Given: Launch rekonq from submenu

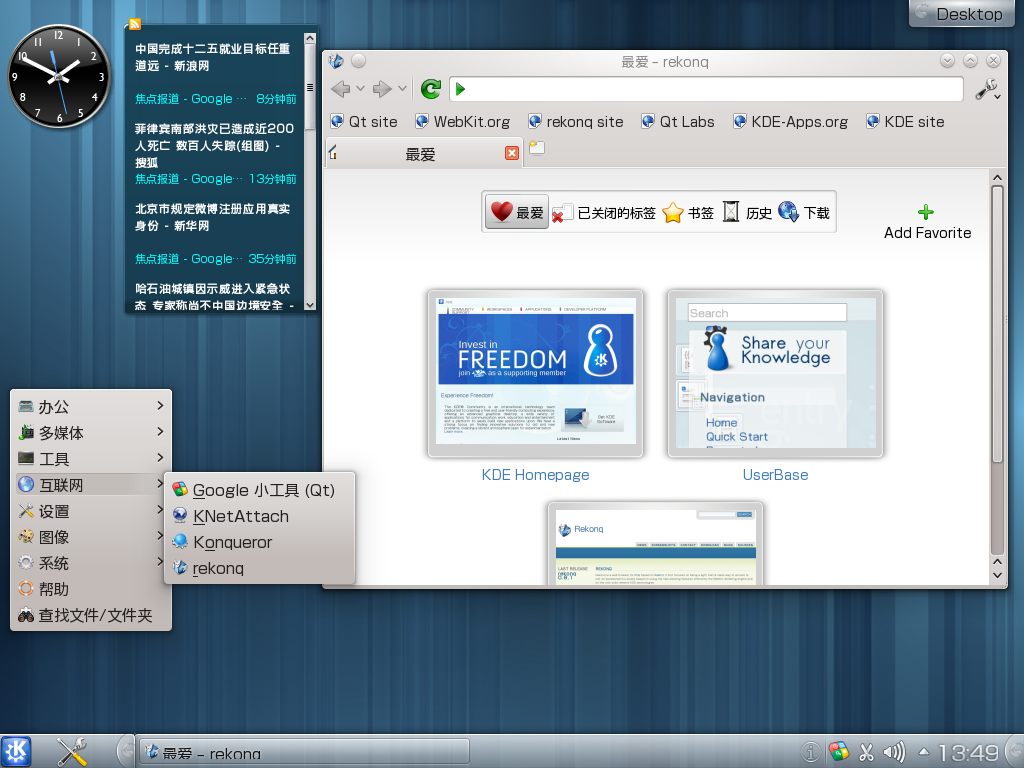Looking at the screenshot, I should [x=260, y=568].
